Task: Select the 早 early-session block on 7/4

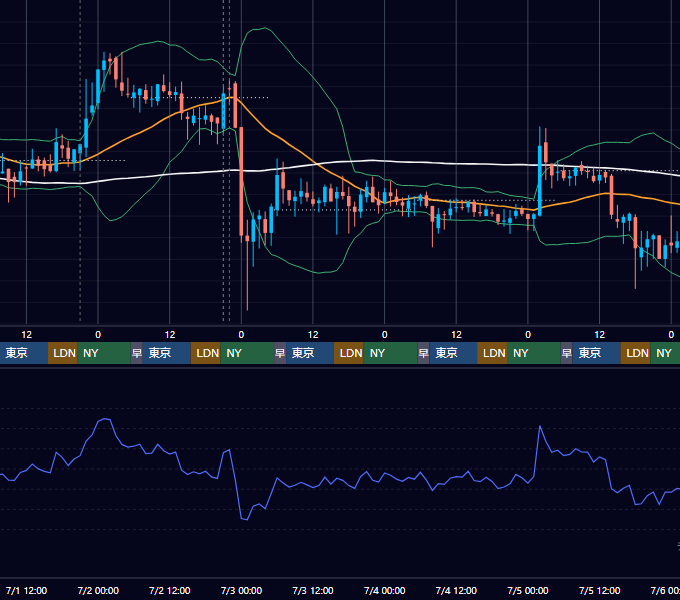Action: pyautogui.click(x=423, y=353)
